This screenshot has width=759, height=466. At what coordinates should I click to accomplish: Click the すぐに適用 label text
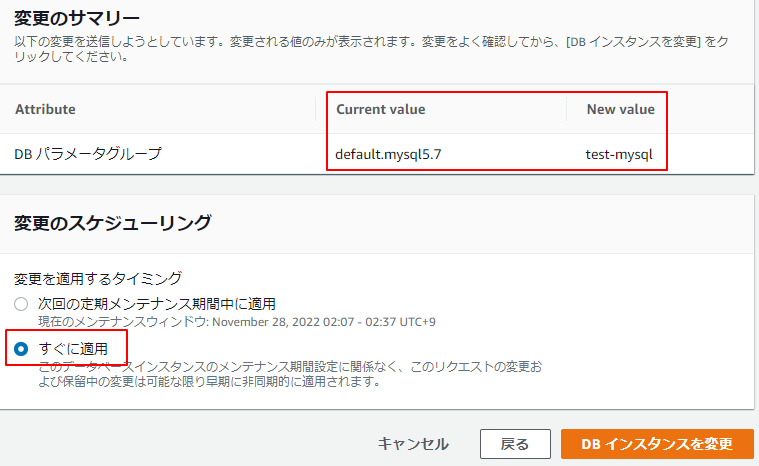pos(81,349)
